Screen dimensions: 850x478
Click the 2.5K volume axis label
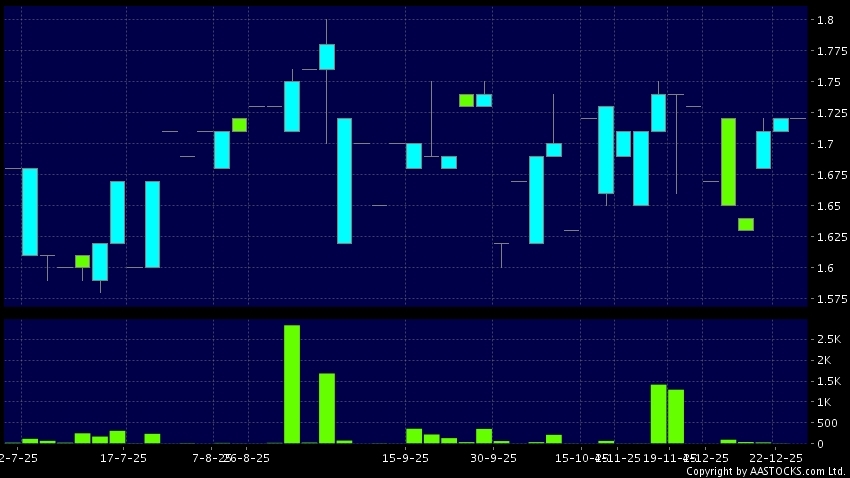[828, 340]
